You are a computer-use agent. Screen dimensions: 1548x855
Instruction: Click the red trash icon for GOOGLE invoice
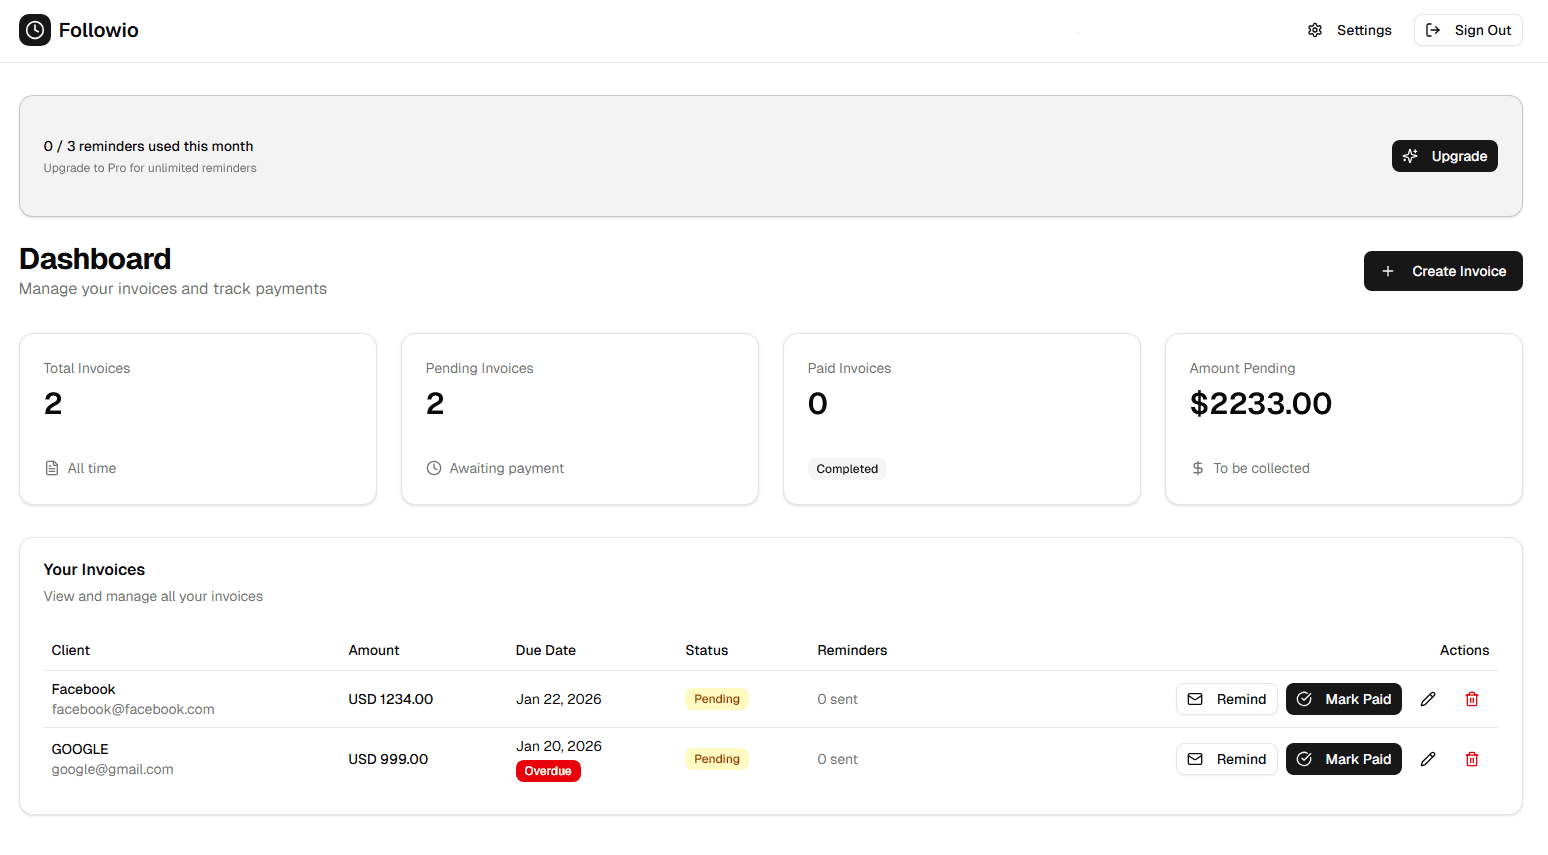pyautogui.click(x=1472, y=758)
